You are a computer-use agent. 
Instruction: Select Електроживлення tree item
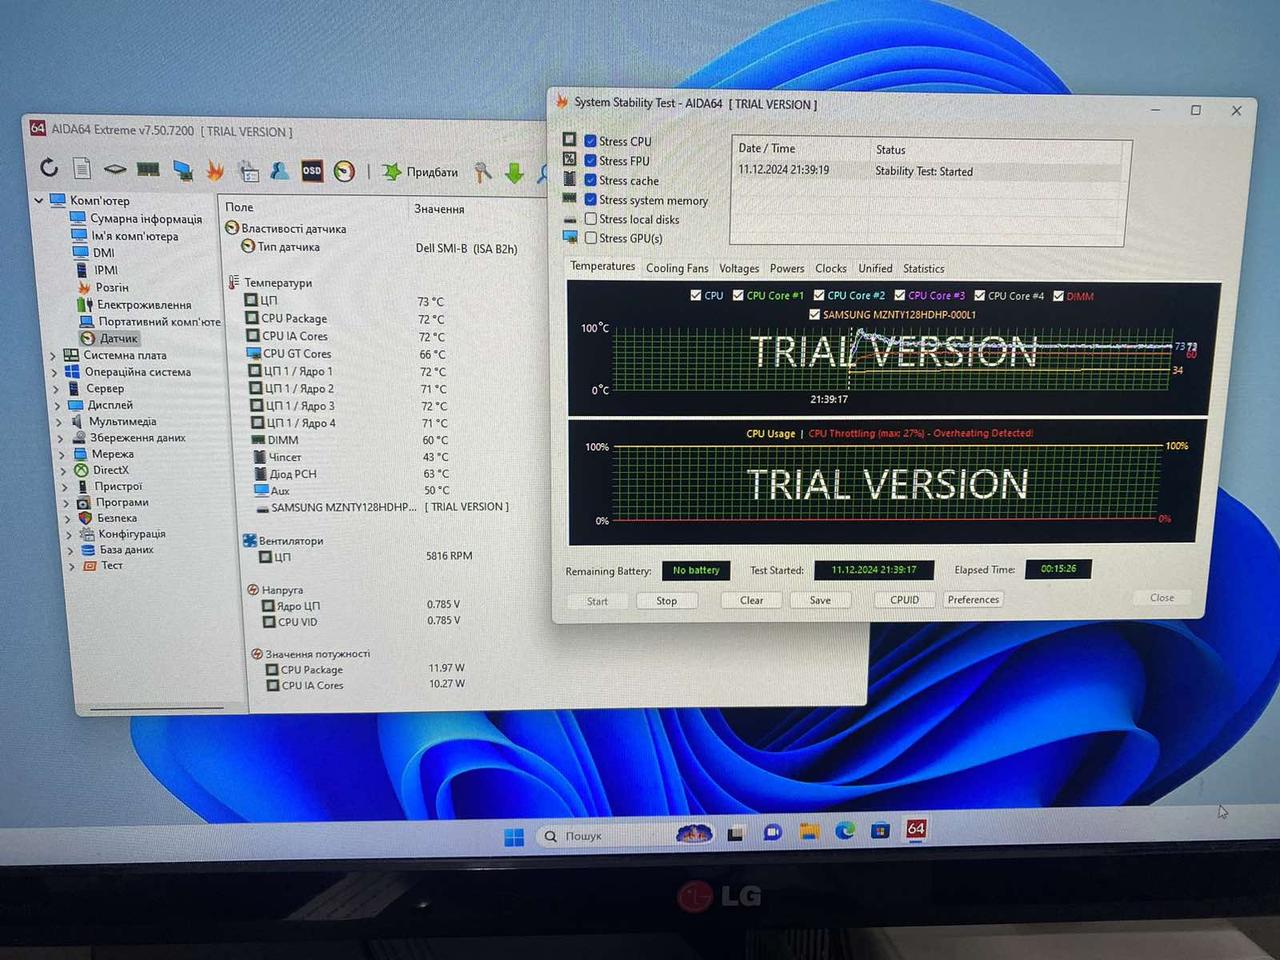point(144,304)
